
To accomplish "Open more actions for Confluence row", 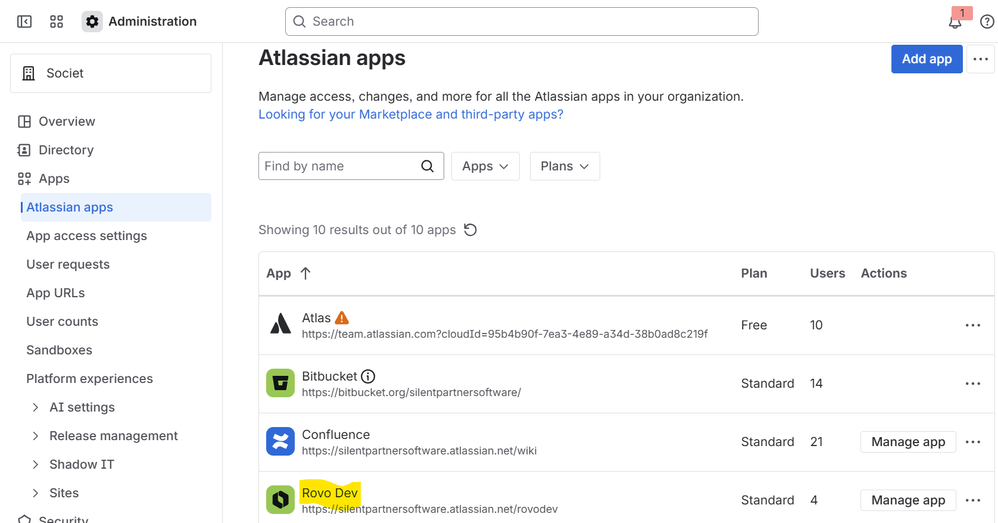I will point(973,442).
